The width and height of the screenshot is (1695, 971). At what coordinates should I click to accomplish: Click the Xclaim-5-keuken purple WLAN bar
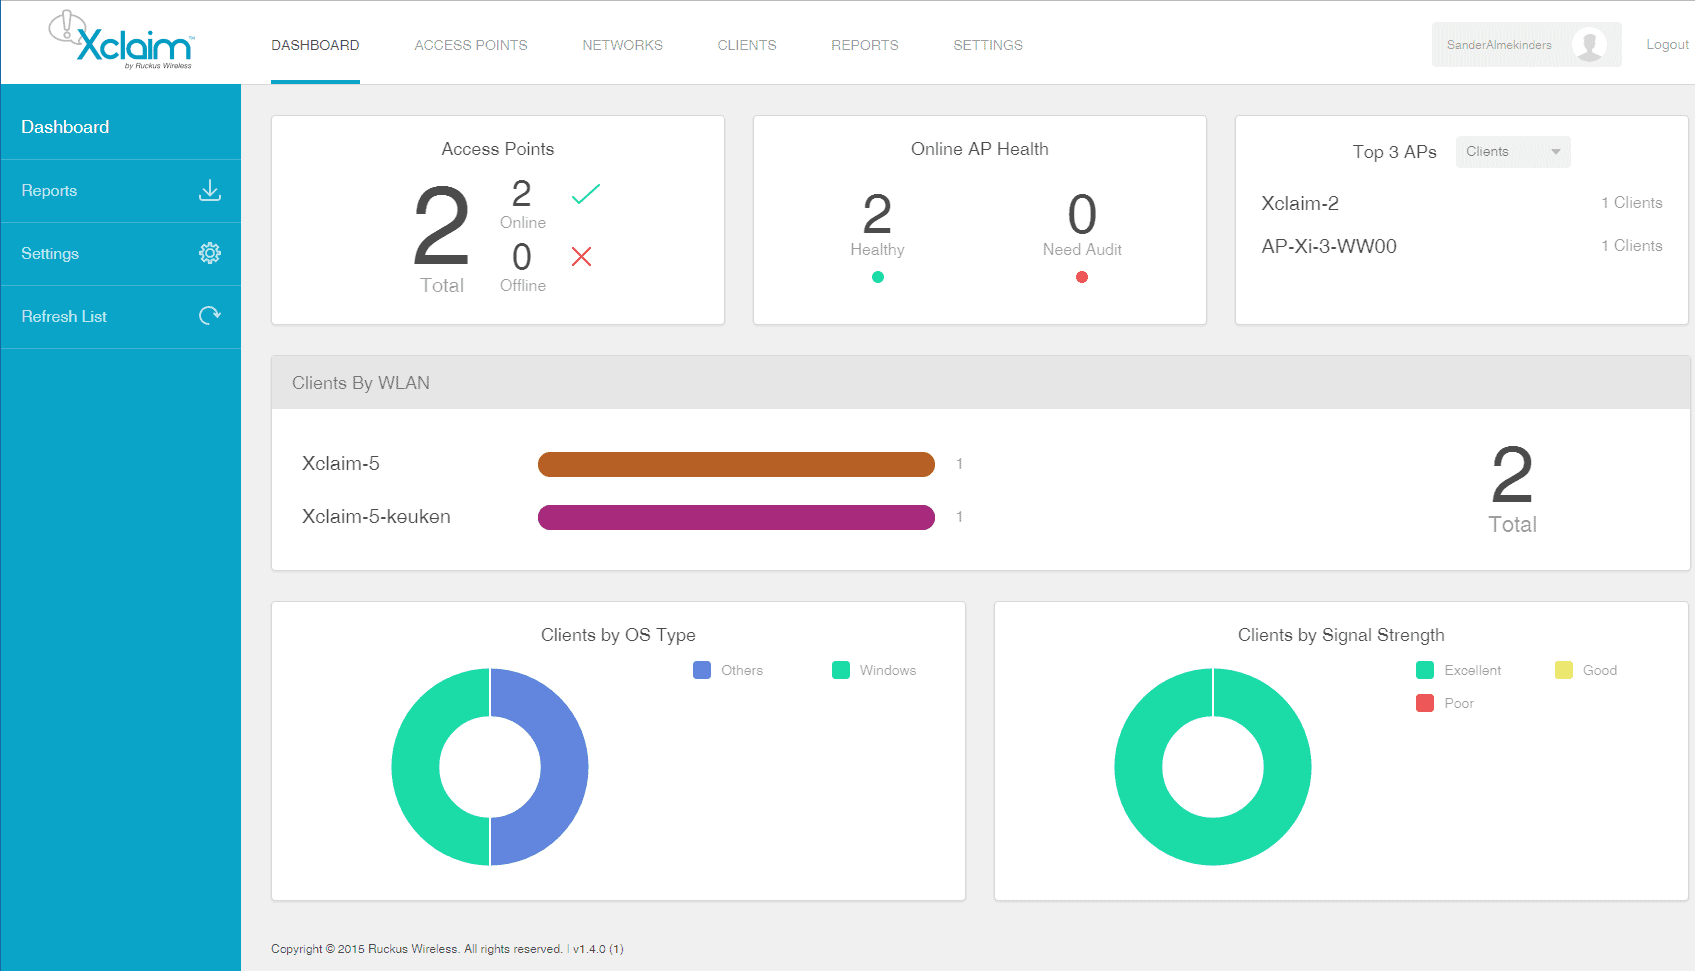[736, 517]
